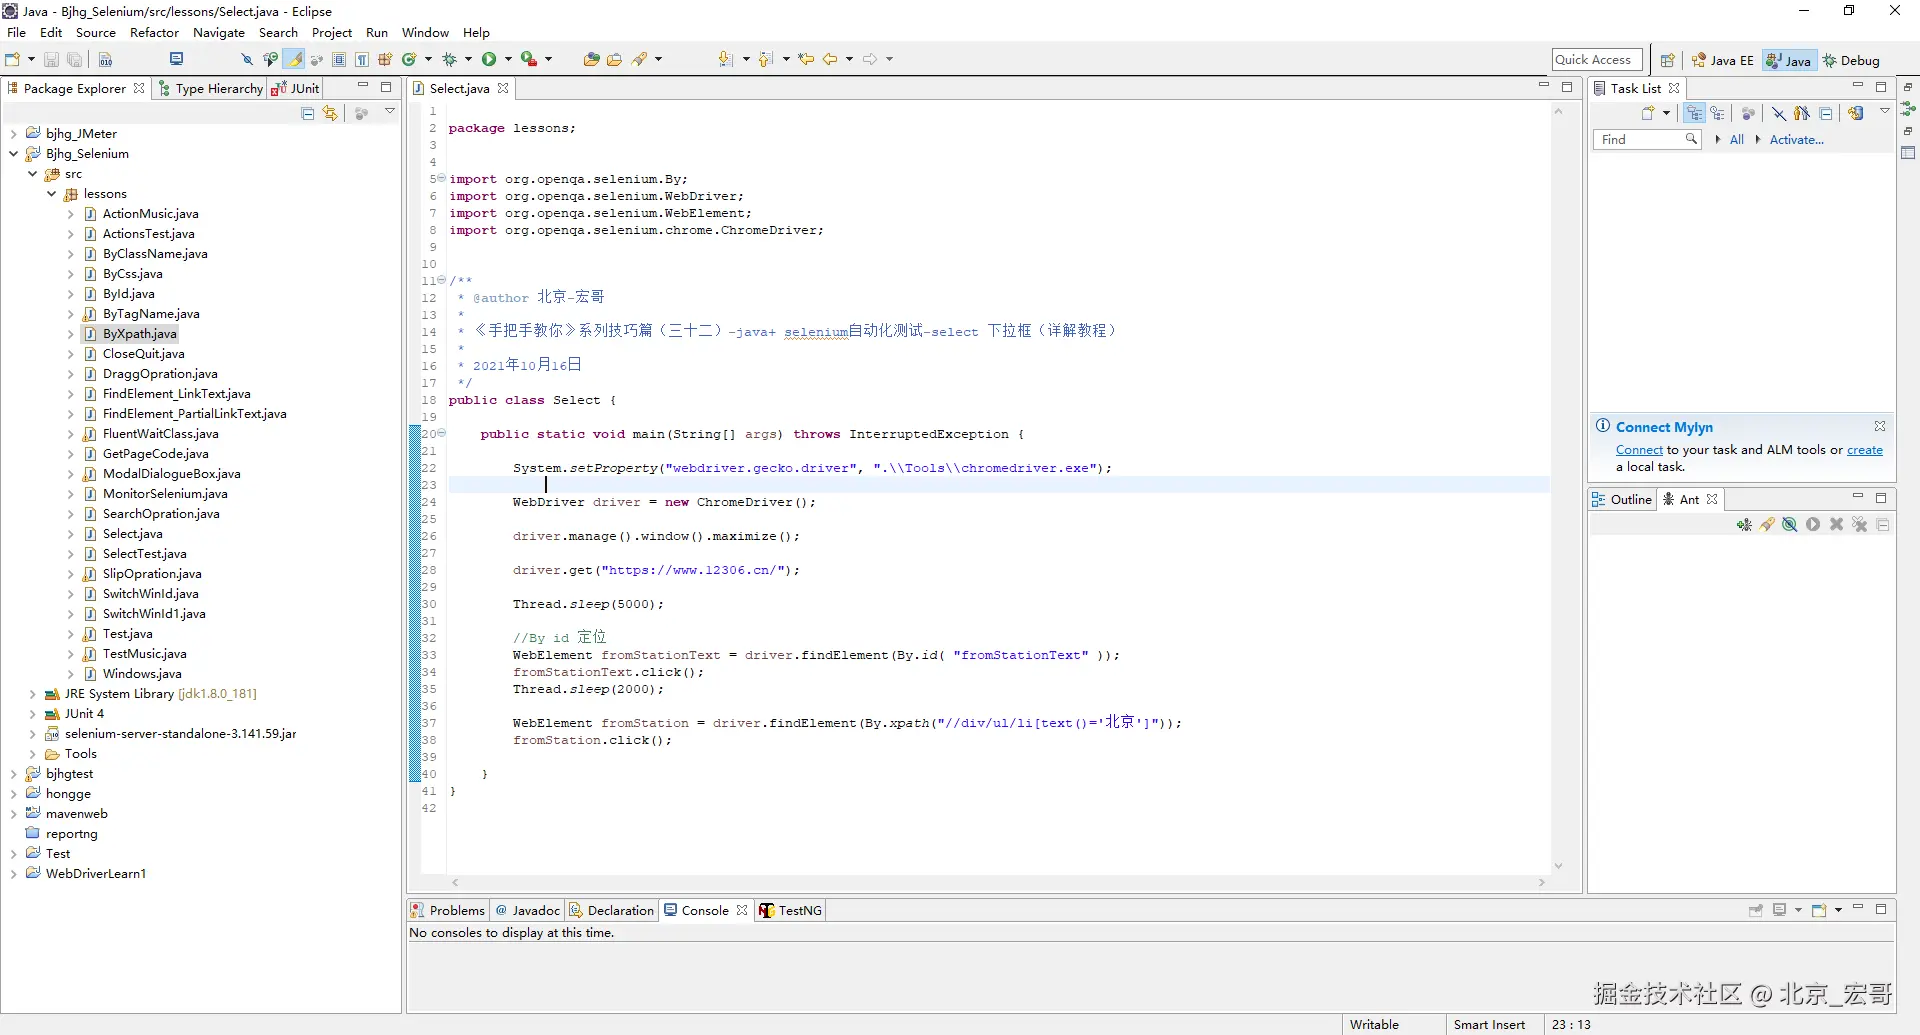Collapse the lessons package node
The image size is (1920, 1035).
[52, 194]
